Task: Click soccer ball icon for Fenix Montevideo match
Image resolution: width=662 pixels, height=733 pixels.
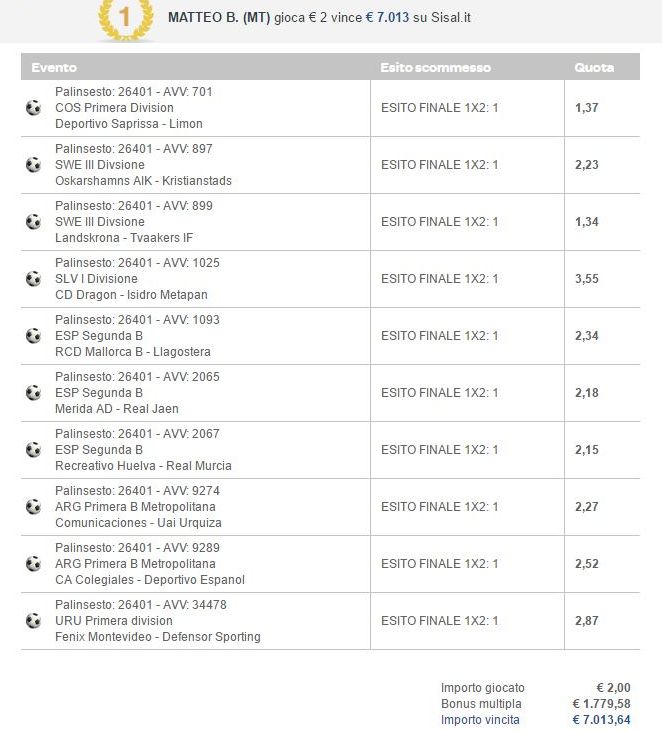Action: tap(33, 621)
